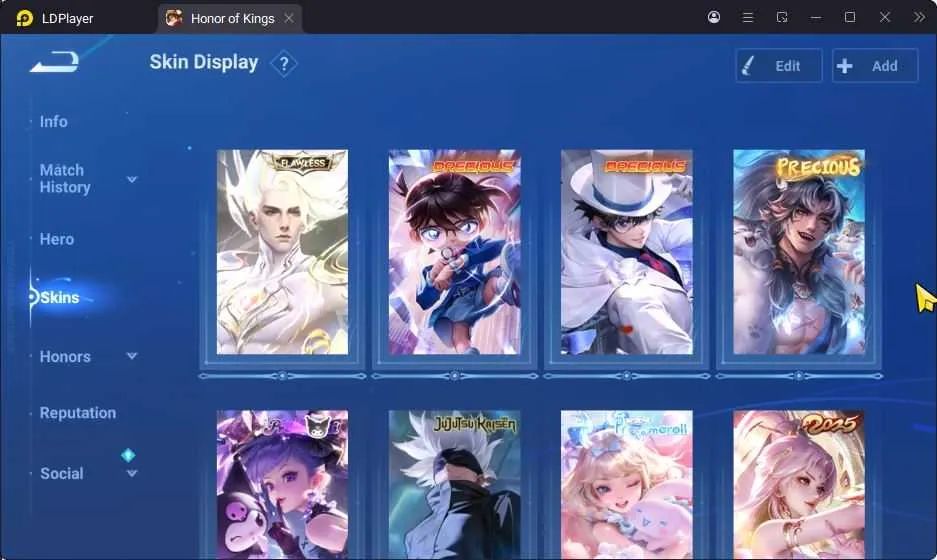Open the LDPlayer account icon
Screen dimensions: 937x560
[714, 17]
